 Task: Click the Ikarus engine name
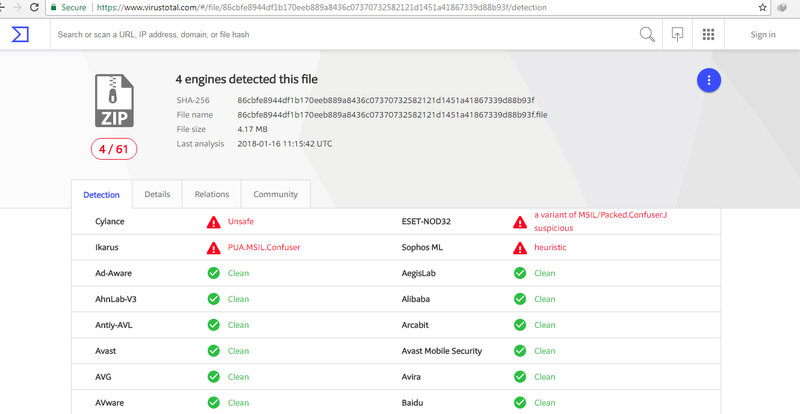click(107, 247)
